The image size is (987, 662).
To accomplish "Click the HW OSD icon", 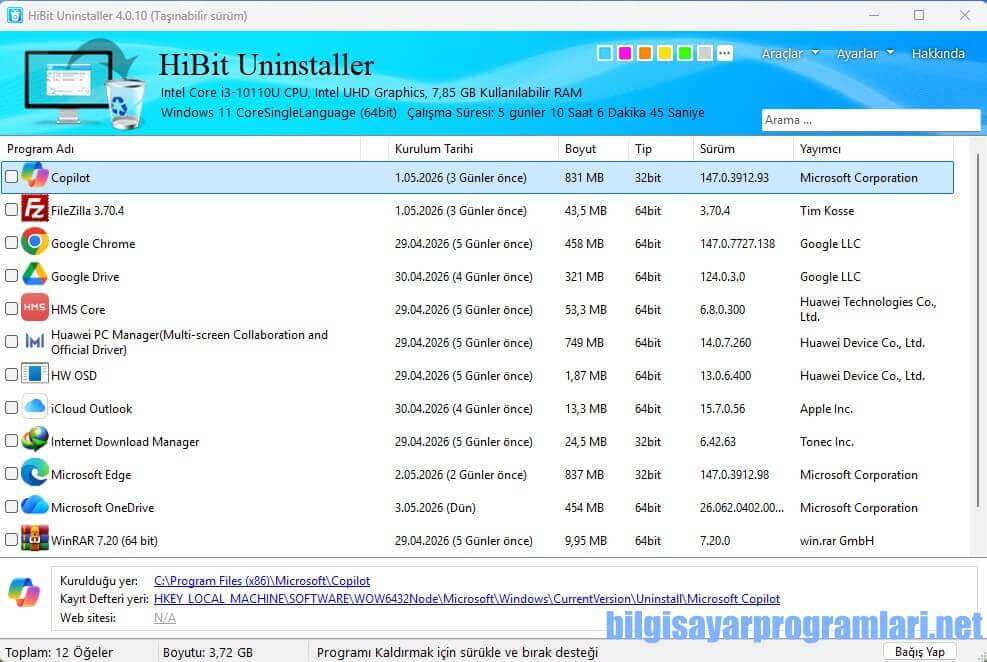I will pyautogui.click(x=35, y=374).
